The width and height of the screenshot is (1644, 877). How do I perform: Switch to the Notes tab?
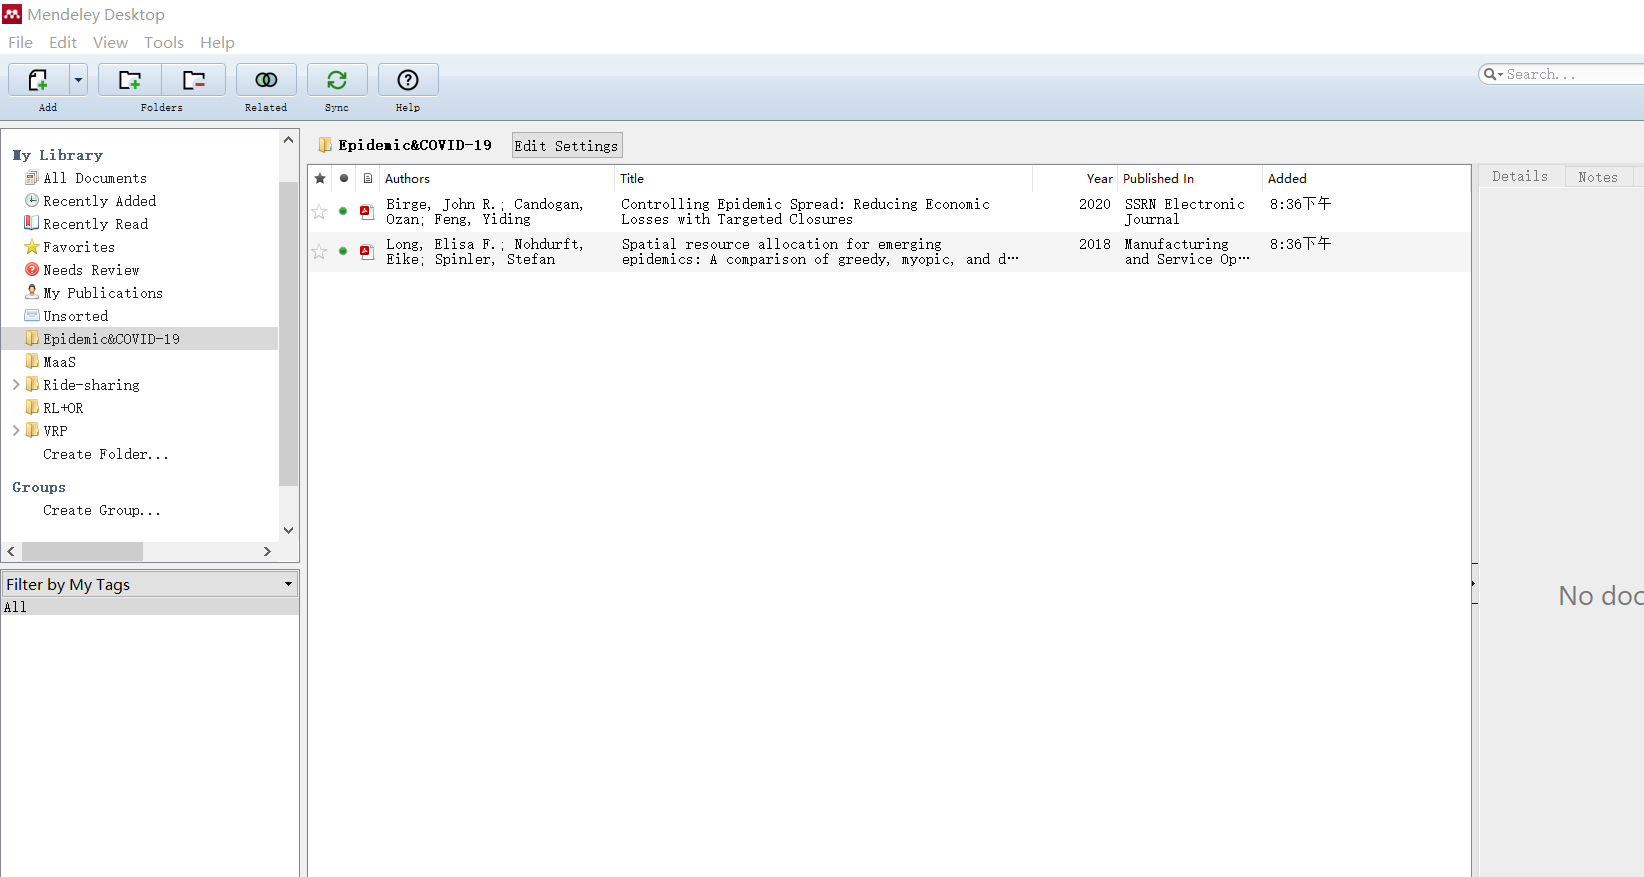click(x=1598, y=177)
